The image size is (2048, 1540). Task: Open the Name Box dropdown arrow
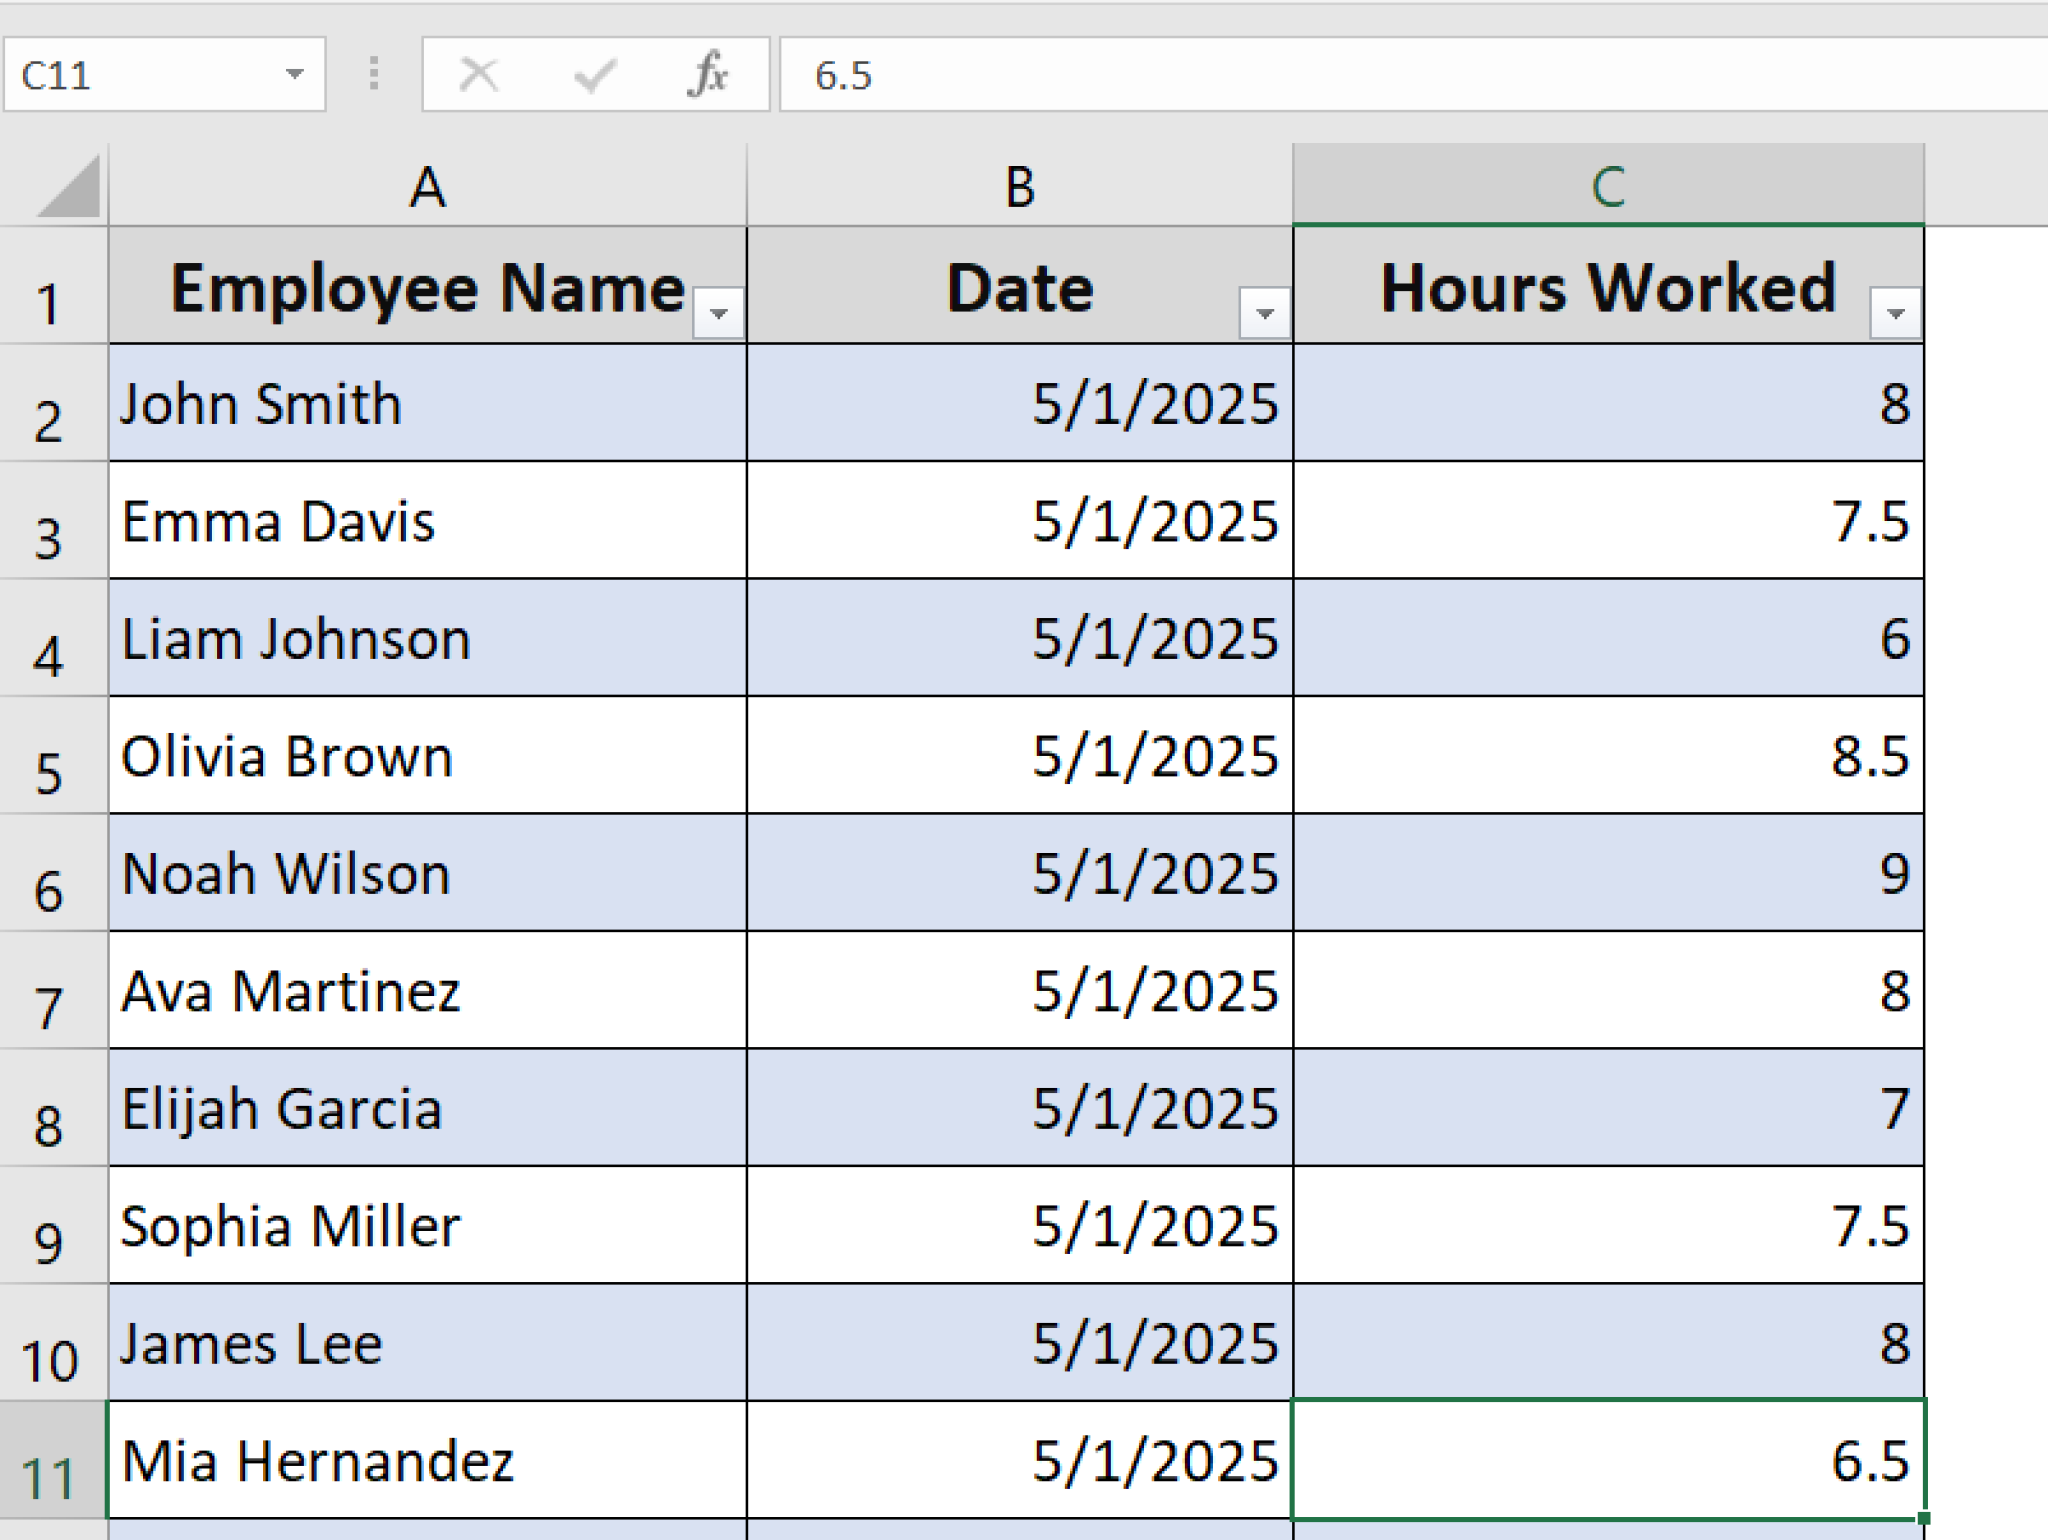[x=295, y=72]
